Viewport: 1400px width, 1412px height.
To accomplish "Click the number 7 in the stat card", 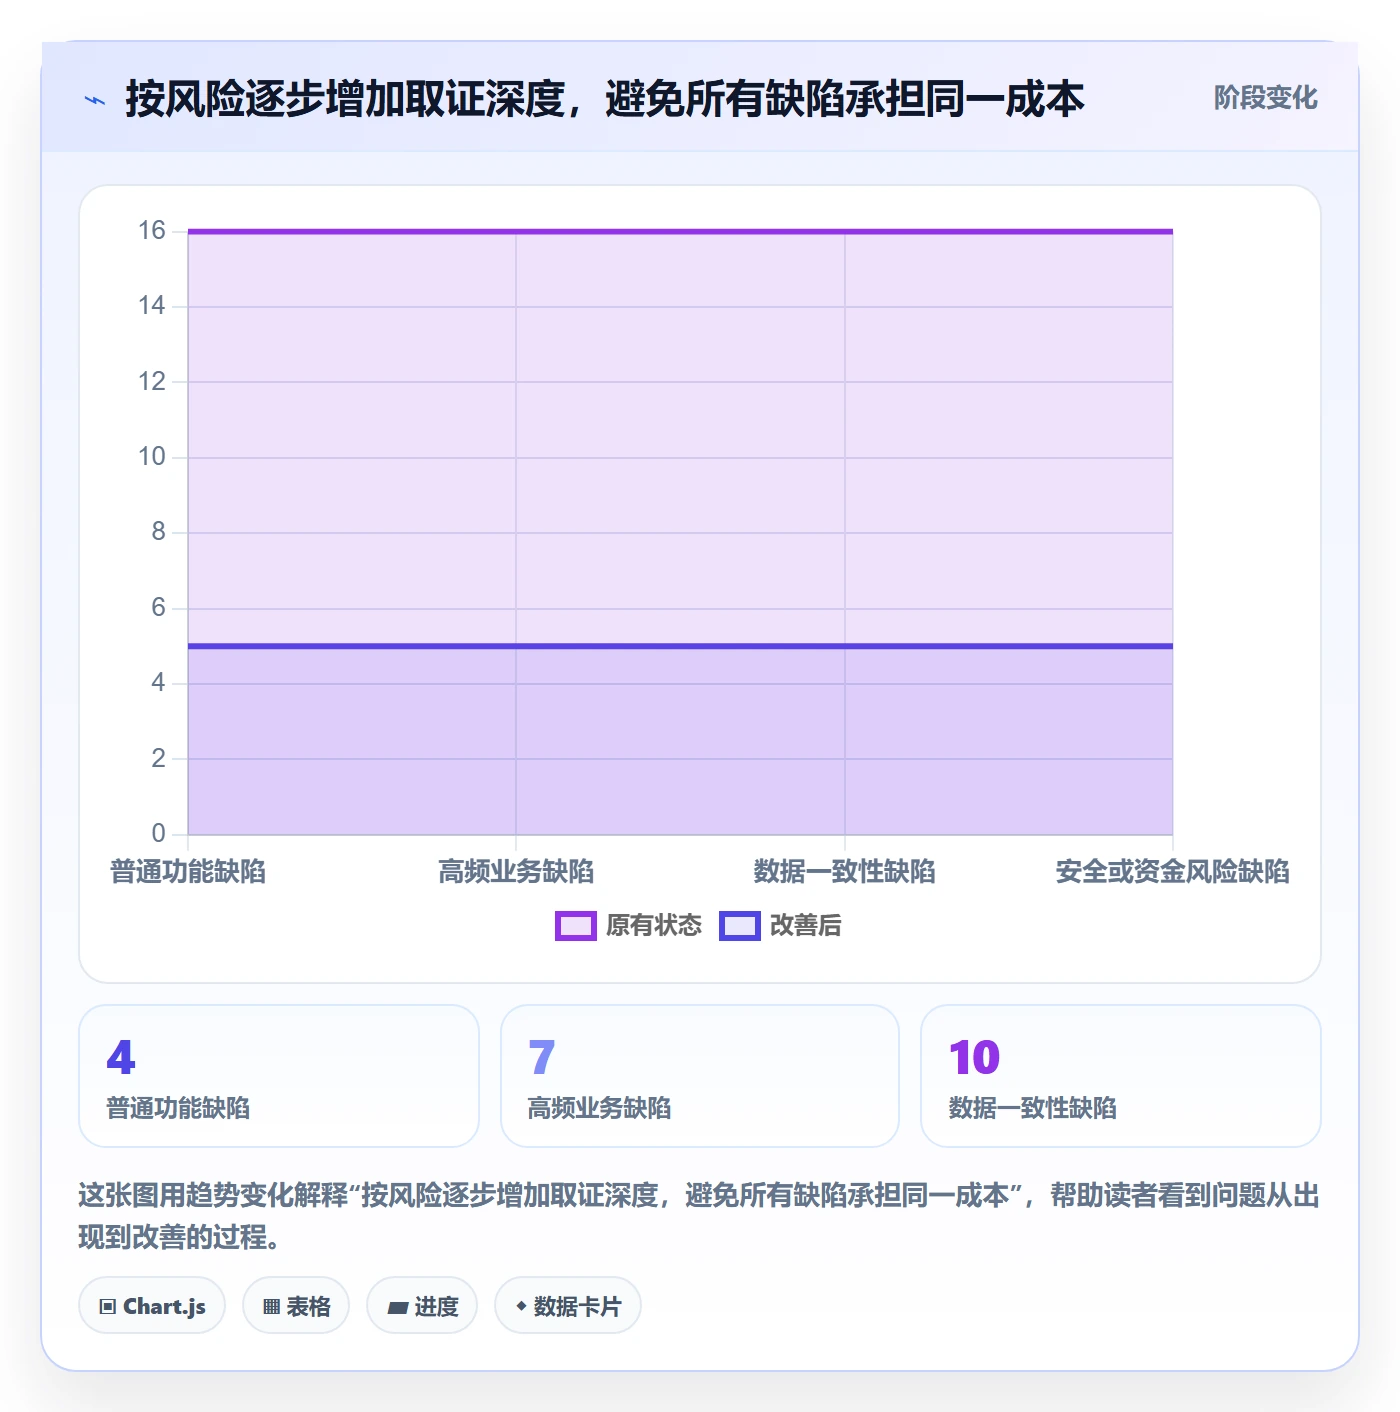I will point(542,1058).
